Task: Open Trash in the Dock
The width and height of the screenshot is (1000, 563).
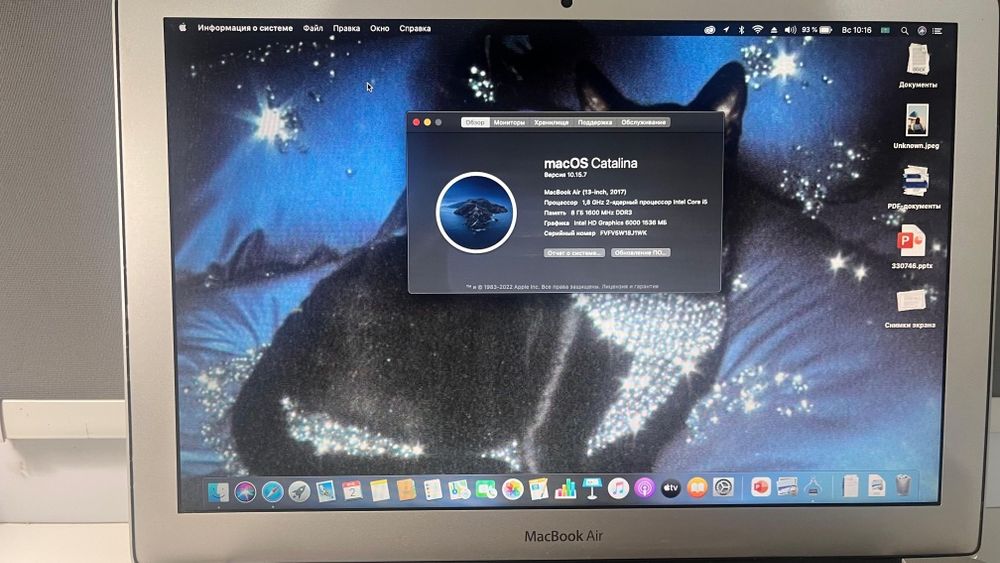Action: pos(902,485)
